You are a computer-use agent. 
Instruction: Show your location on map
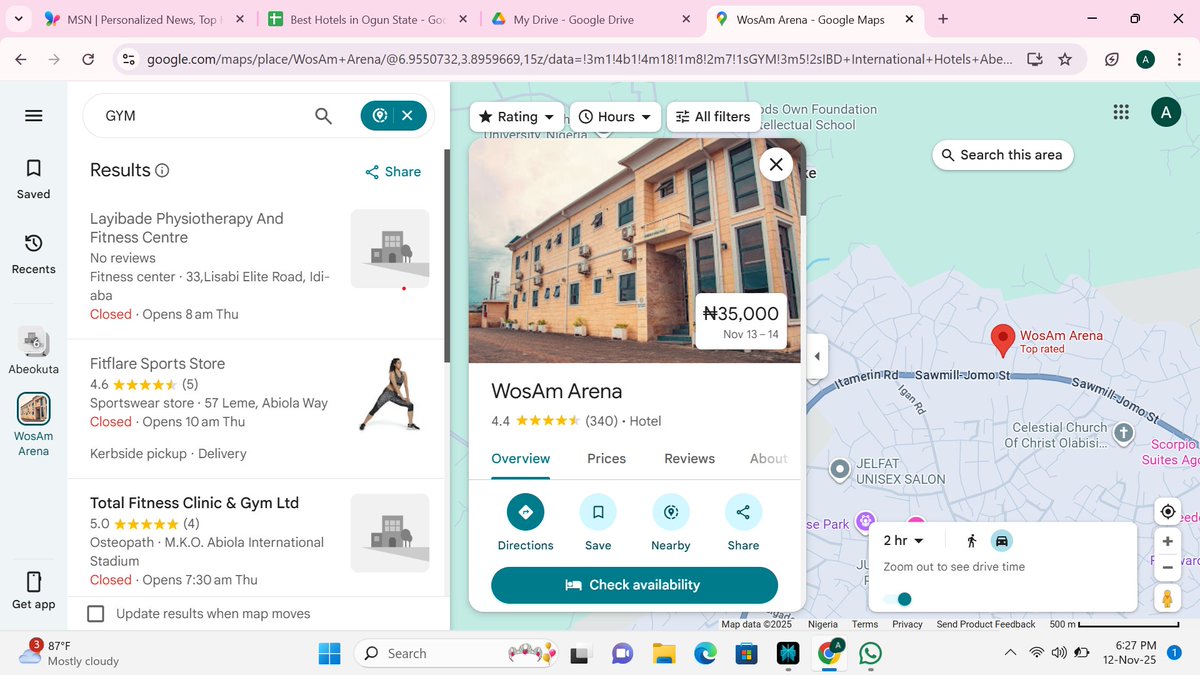pos(1167,512)
